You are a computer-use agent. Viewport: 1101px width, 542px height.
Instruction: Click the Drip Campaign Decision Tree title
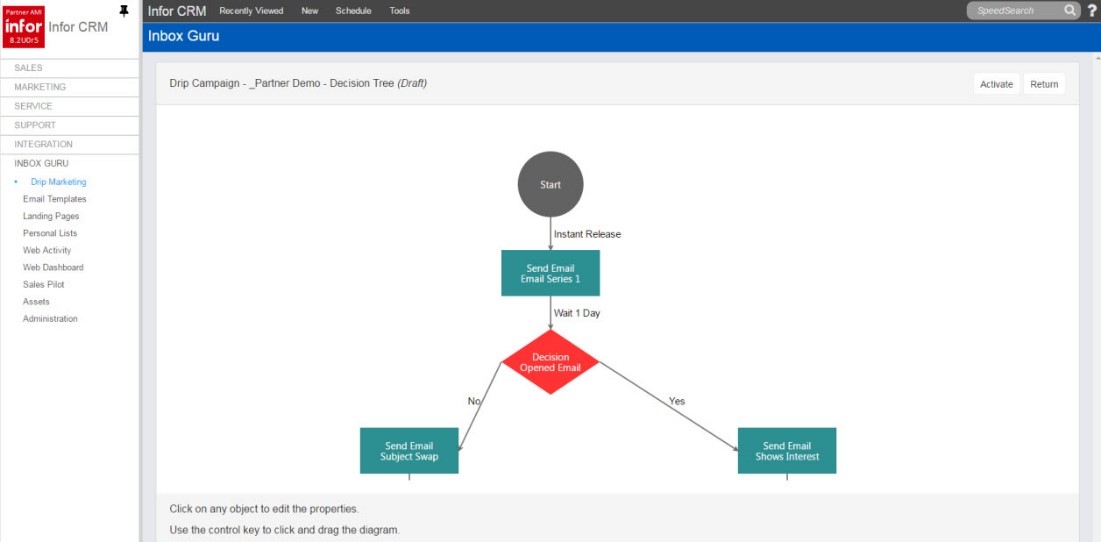tap(298, 84)
